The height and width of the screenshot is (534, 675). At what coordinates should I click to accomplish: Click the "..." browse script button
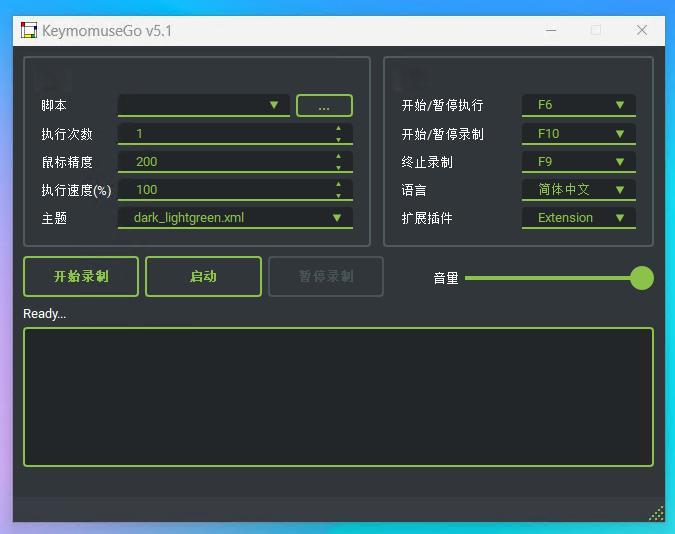(x=324, y=106)
